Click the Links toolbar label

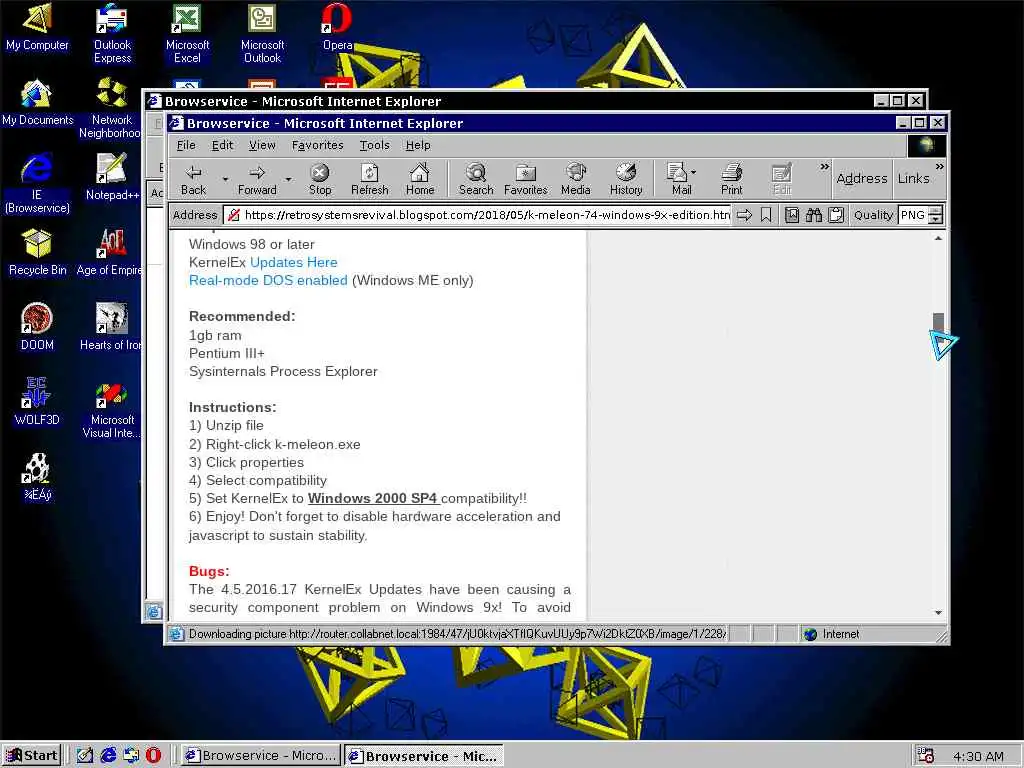(913, 178)
